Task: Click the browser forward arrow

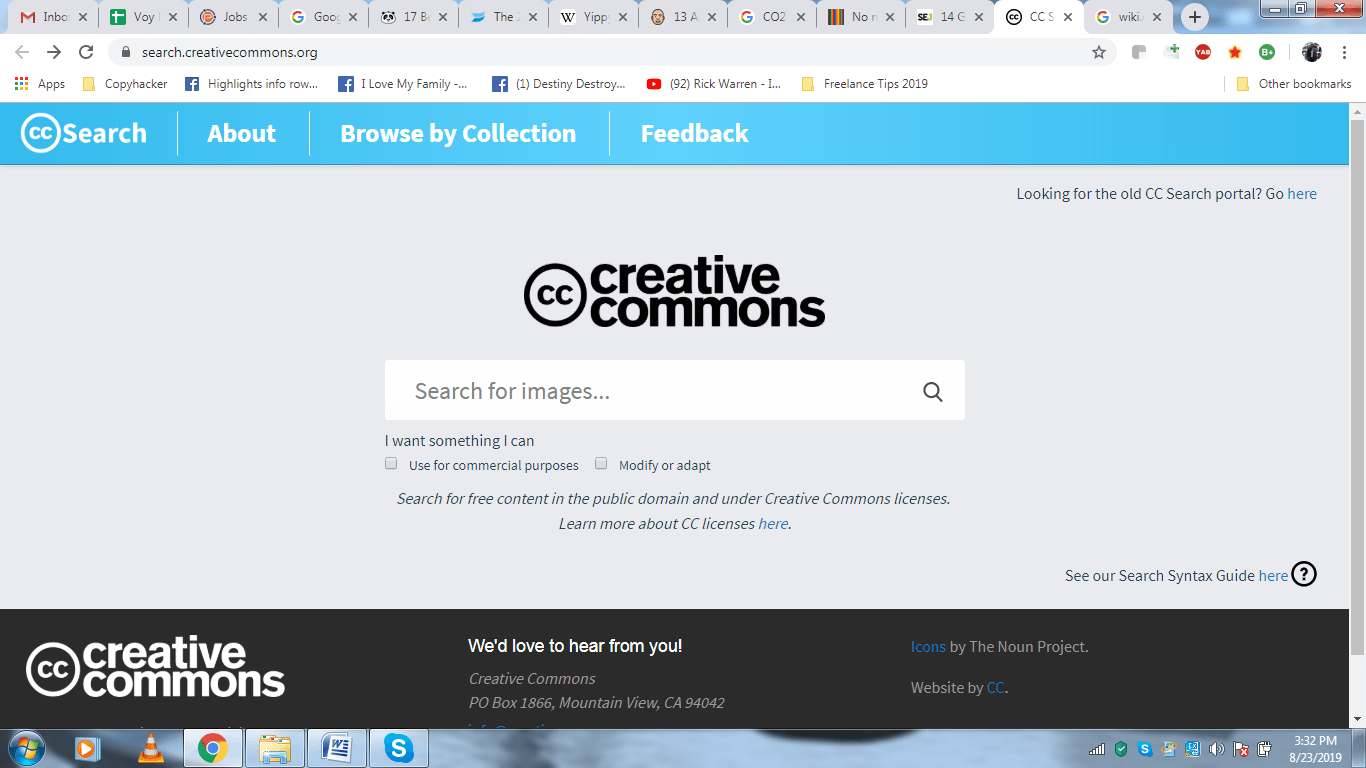Action: [x=54, y=52]
